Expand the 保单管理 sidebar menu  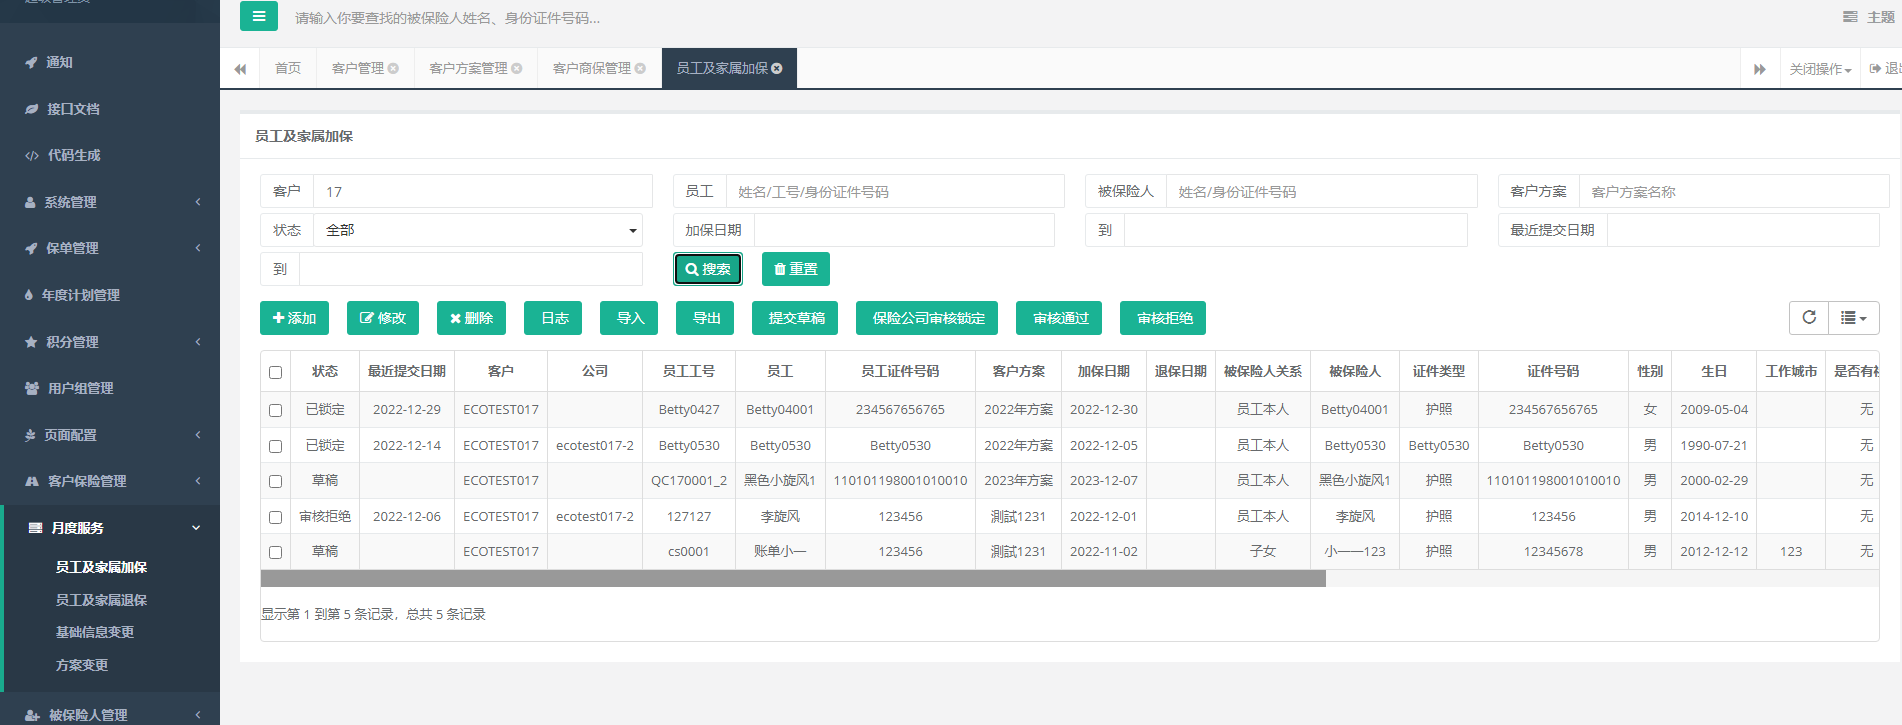pyautogui.click(x=110, y=248)
